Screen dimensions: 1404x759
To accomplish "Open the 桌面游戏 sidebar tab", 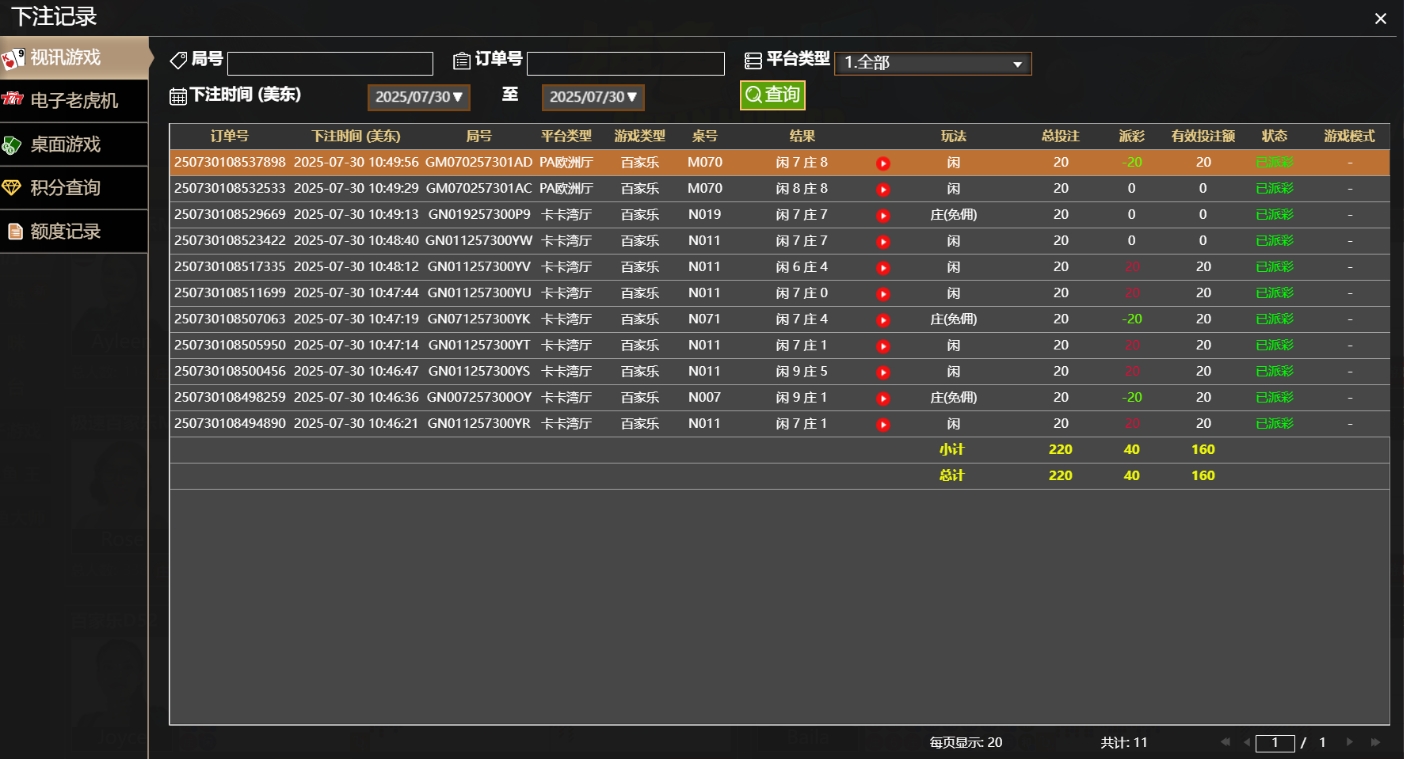I will pos(74,145).
